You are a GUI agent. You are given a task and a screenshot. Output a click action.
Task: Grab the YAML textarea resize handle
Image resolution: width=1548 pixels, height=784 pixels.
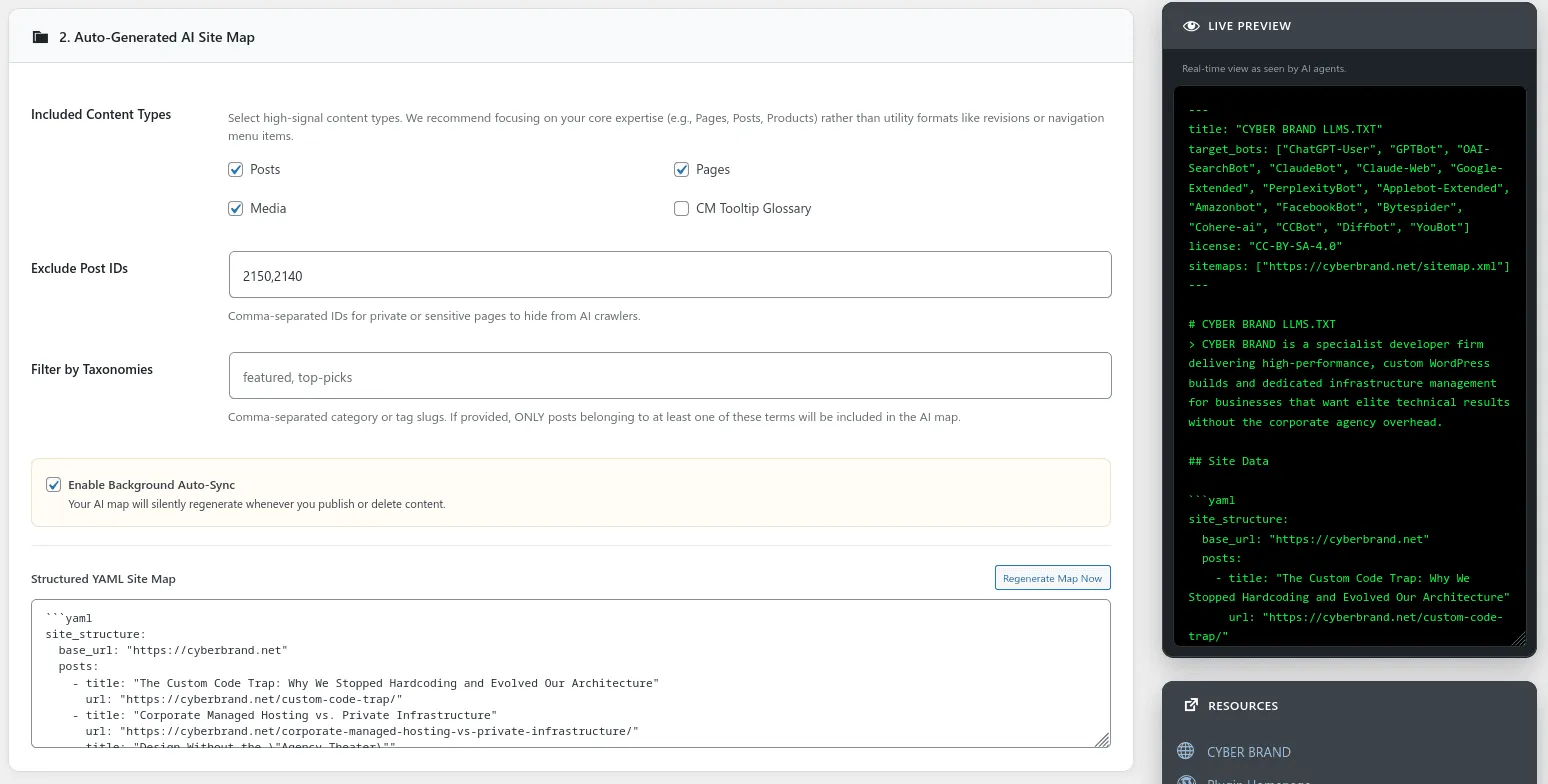1102,739
